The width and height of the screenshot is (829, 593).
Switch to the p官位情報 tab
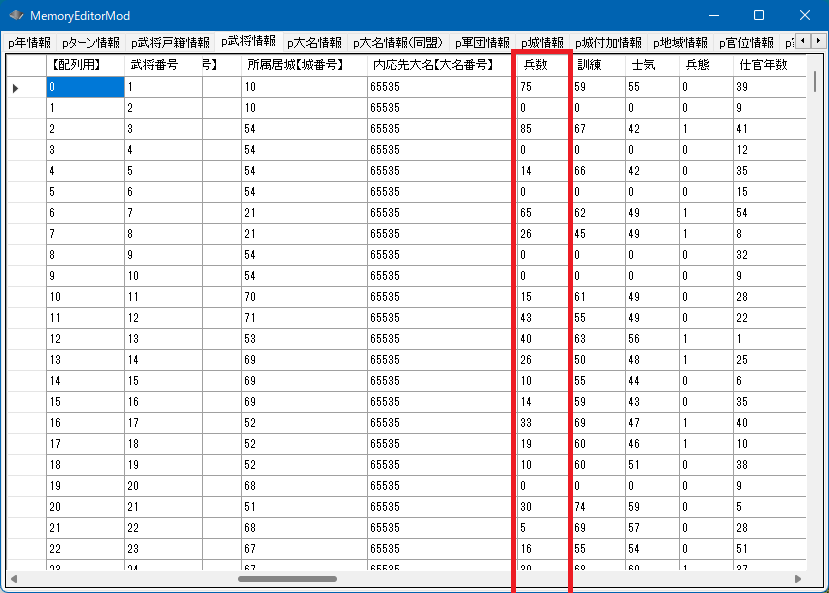(x=746, y=43)
